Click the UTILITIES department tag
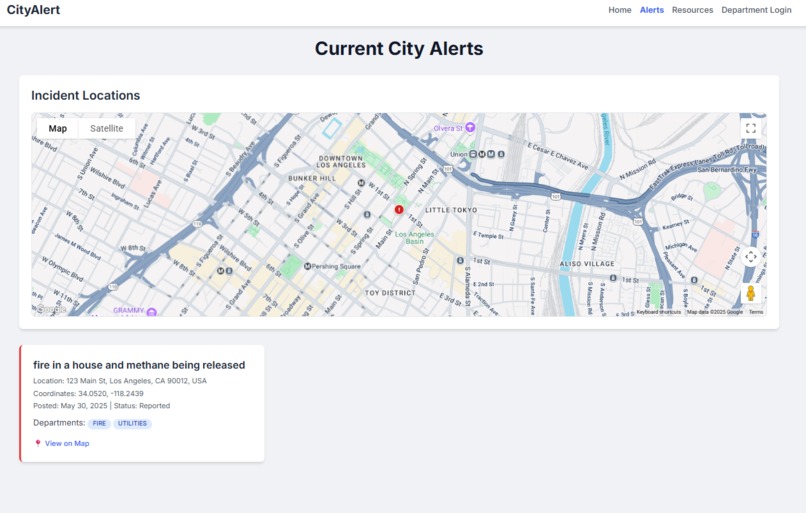 pyautogui.click(x=132, y=424)
